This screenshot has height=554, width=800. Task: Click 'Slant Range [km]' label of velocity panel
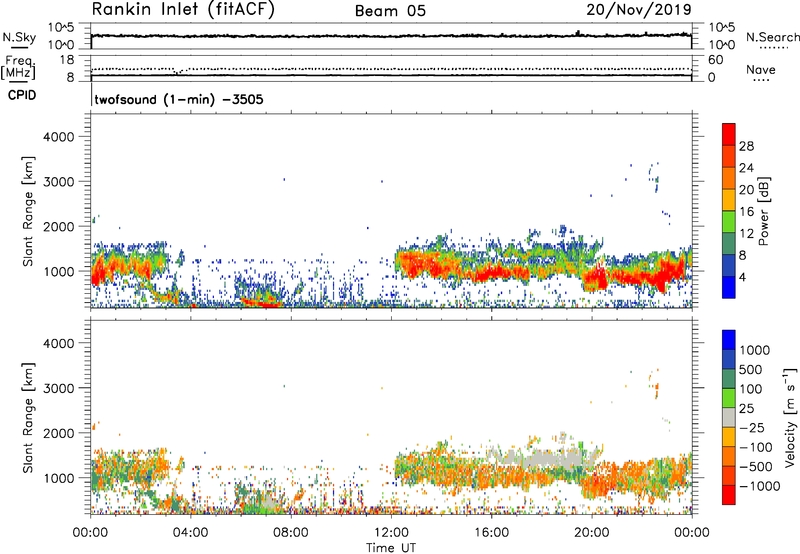coord(28,417)
